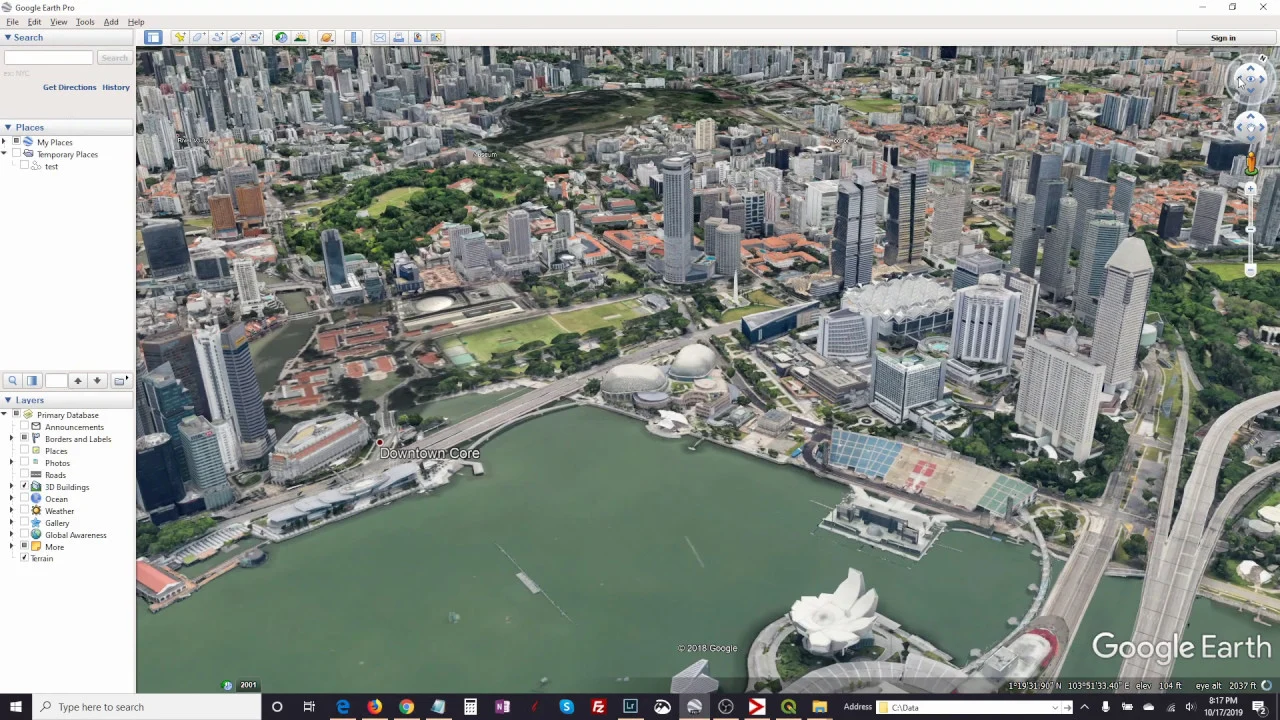Open the View menu
Image resolution: width=1280 pixels, height=720 pixels.
coord(59,22)
